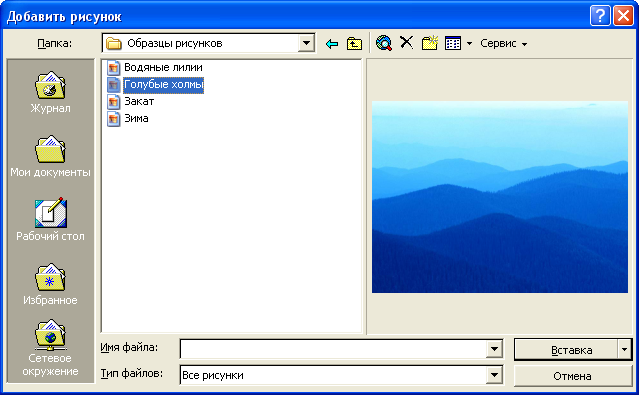
Task: Delete the selected file with the X icon
Action: pos(406,42)
